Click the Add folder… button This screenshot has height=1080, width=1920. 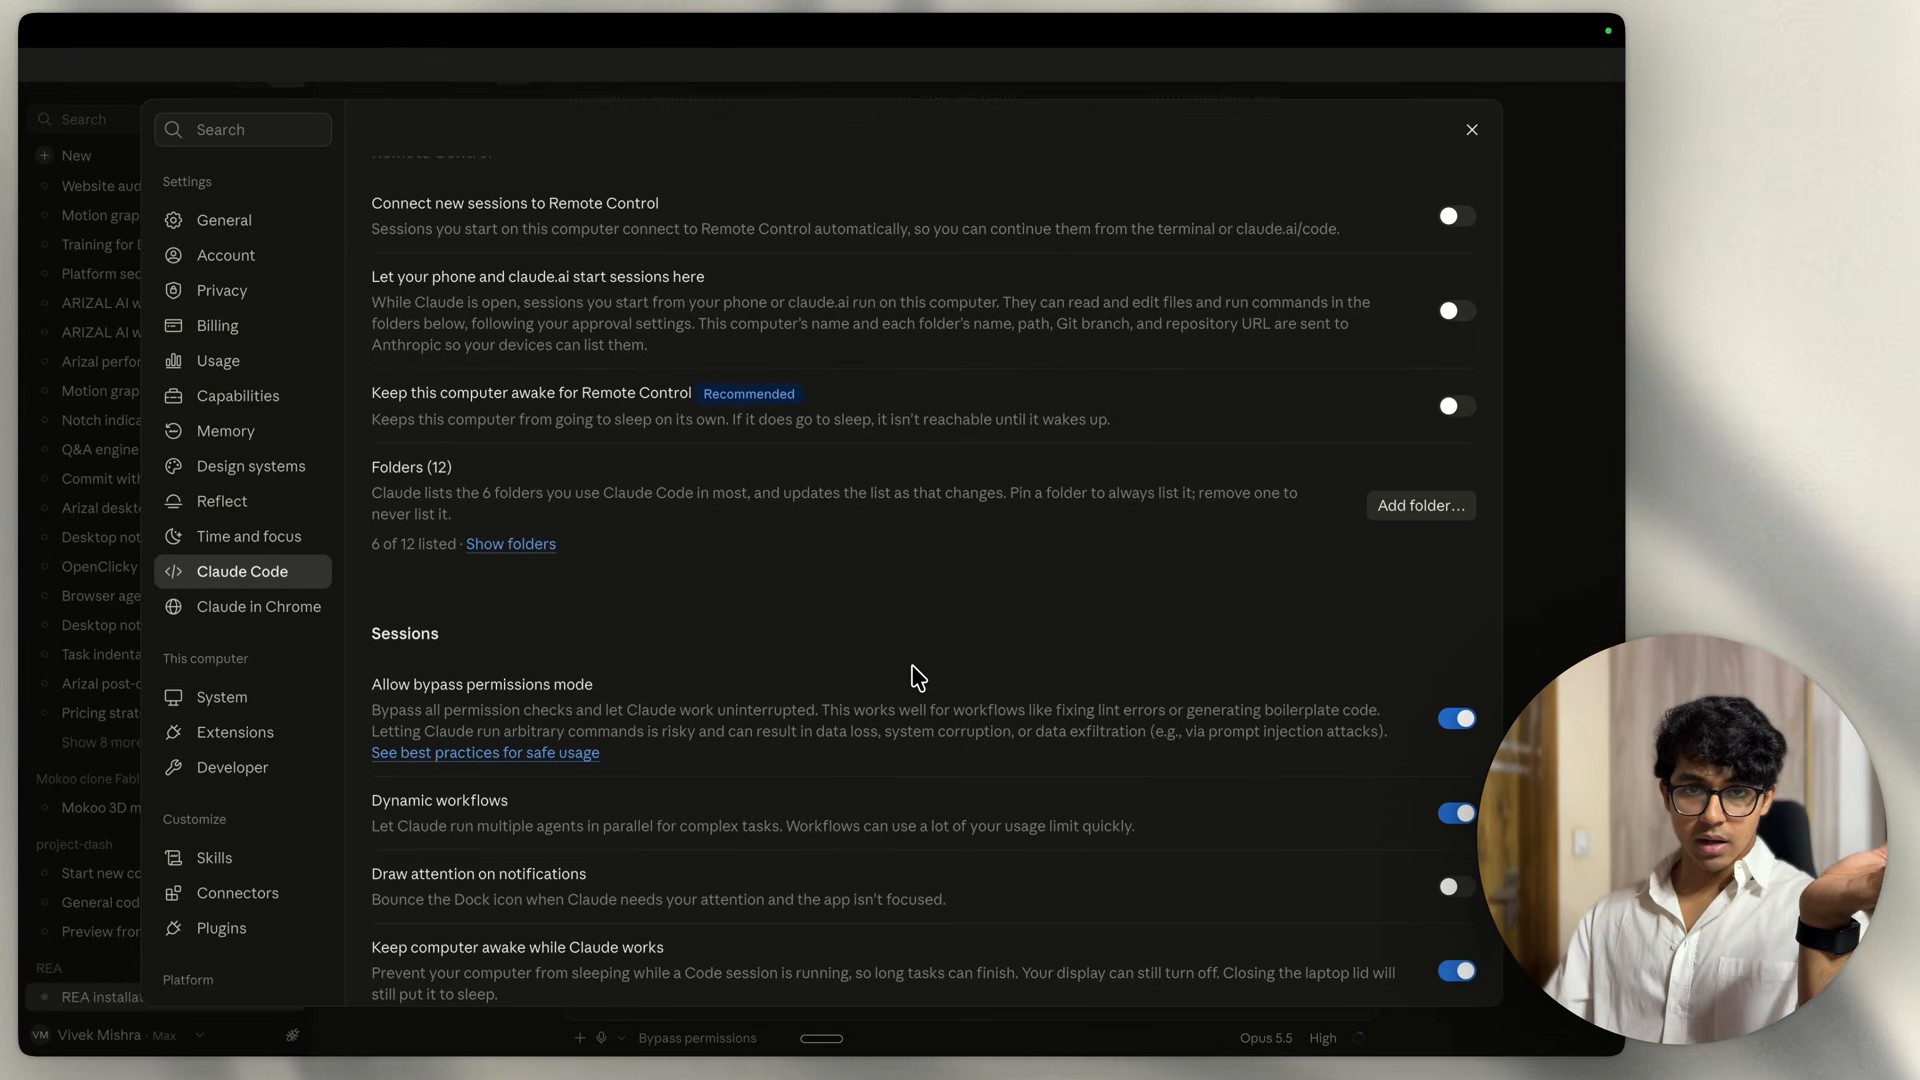pos(1421,506)
